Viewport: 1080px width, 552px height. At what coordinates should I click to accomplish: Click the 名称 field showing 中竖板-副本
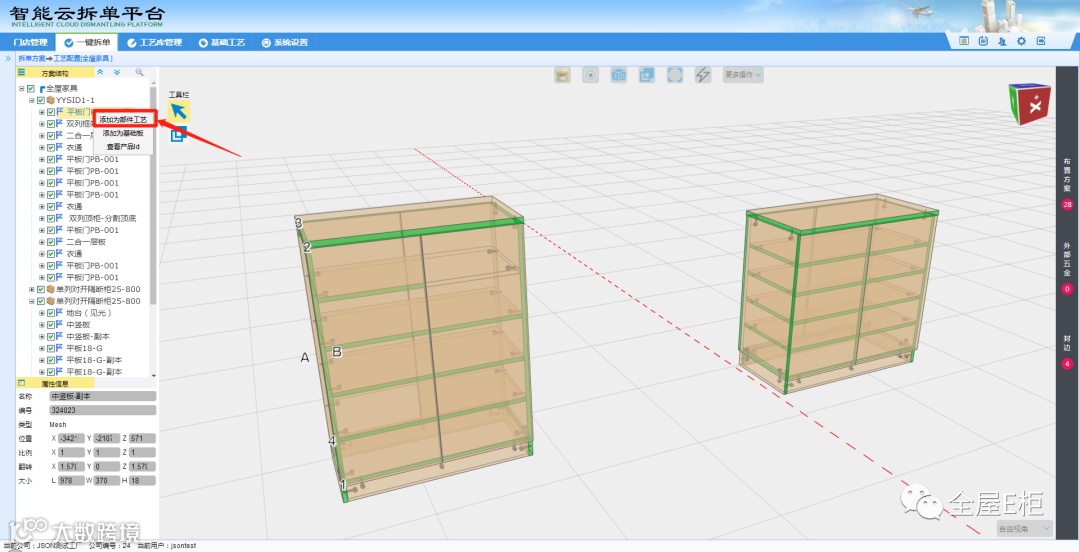(x=103, y=396)
